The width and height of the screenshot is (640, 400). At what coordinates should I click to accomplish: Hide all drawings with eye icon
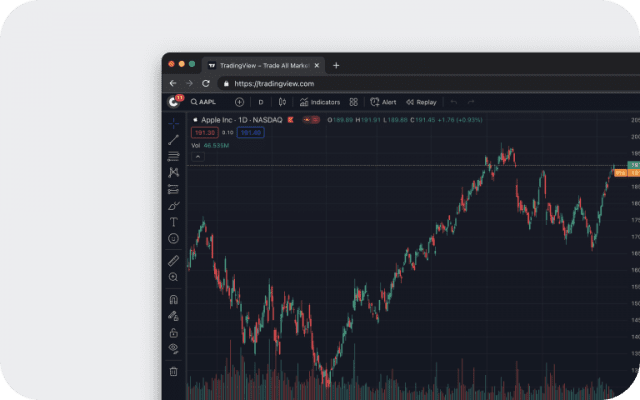[x=173, y=348]
